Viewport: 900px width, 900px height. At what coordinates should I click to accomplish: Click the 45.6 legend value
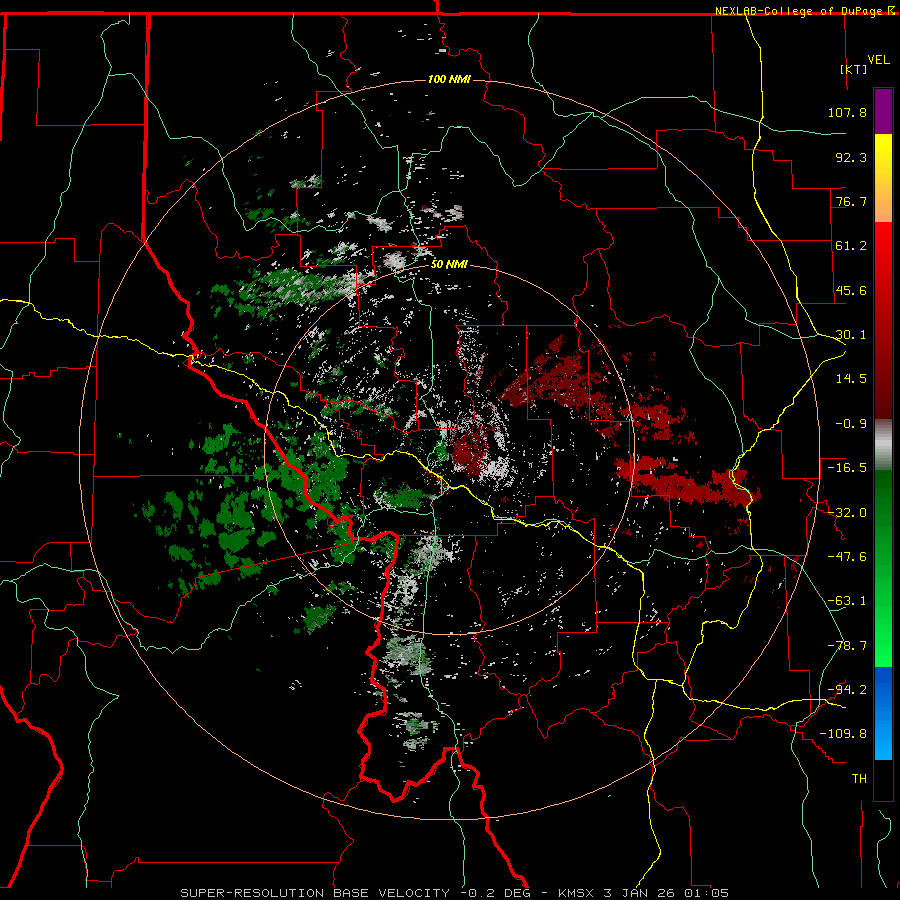[x=851, y=290]
